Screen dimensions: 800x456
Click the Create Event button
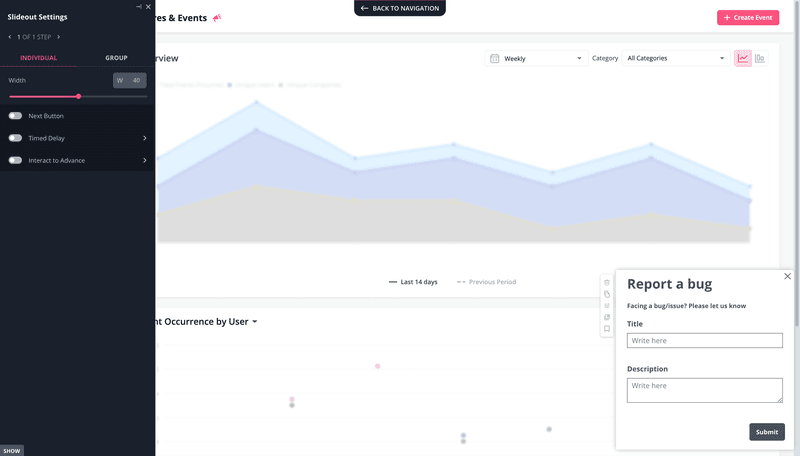[x=747, y=17]
